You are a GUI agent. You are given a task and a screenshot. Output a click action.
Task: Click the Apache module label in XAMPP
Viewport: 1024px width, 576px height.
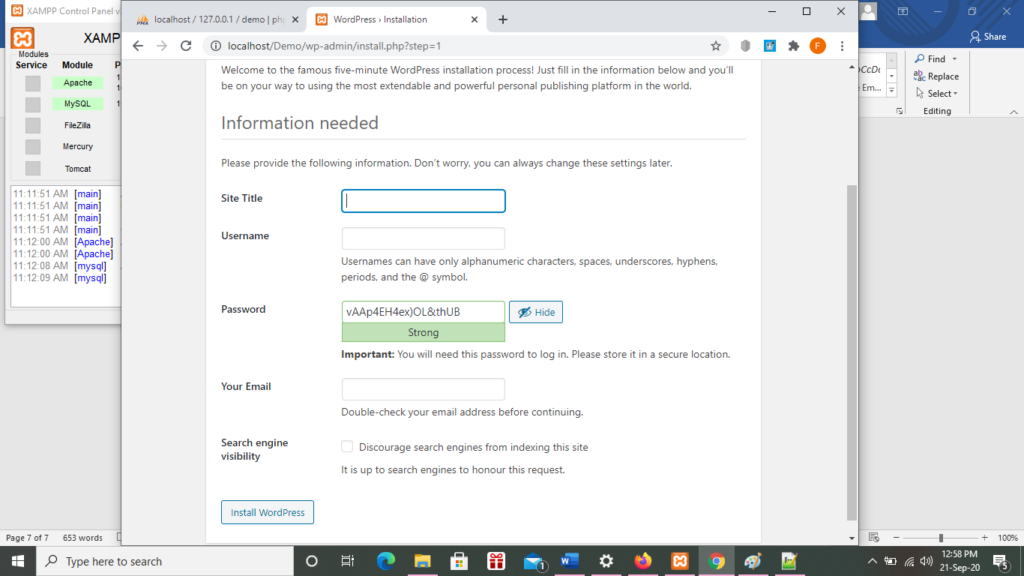pyautogui.click(x=78, y=83)
